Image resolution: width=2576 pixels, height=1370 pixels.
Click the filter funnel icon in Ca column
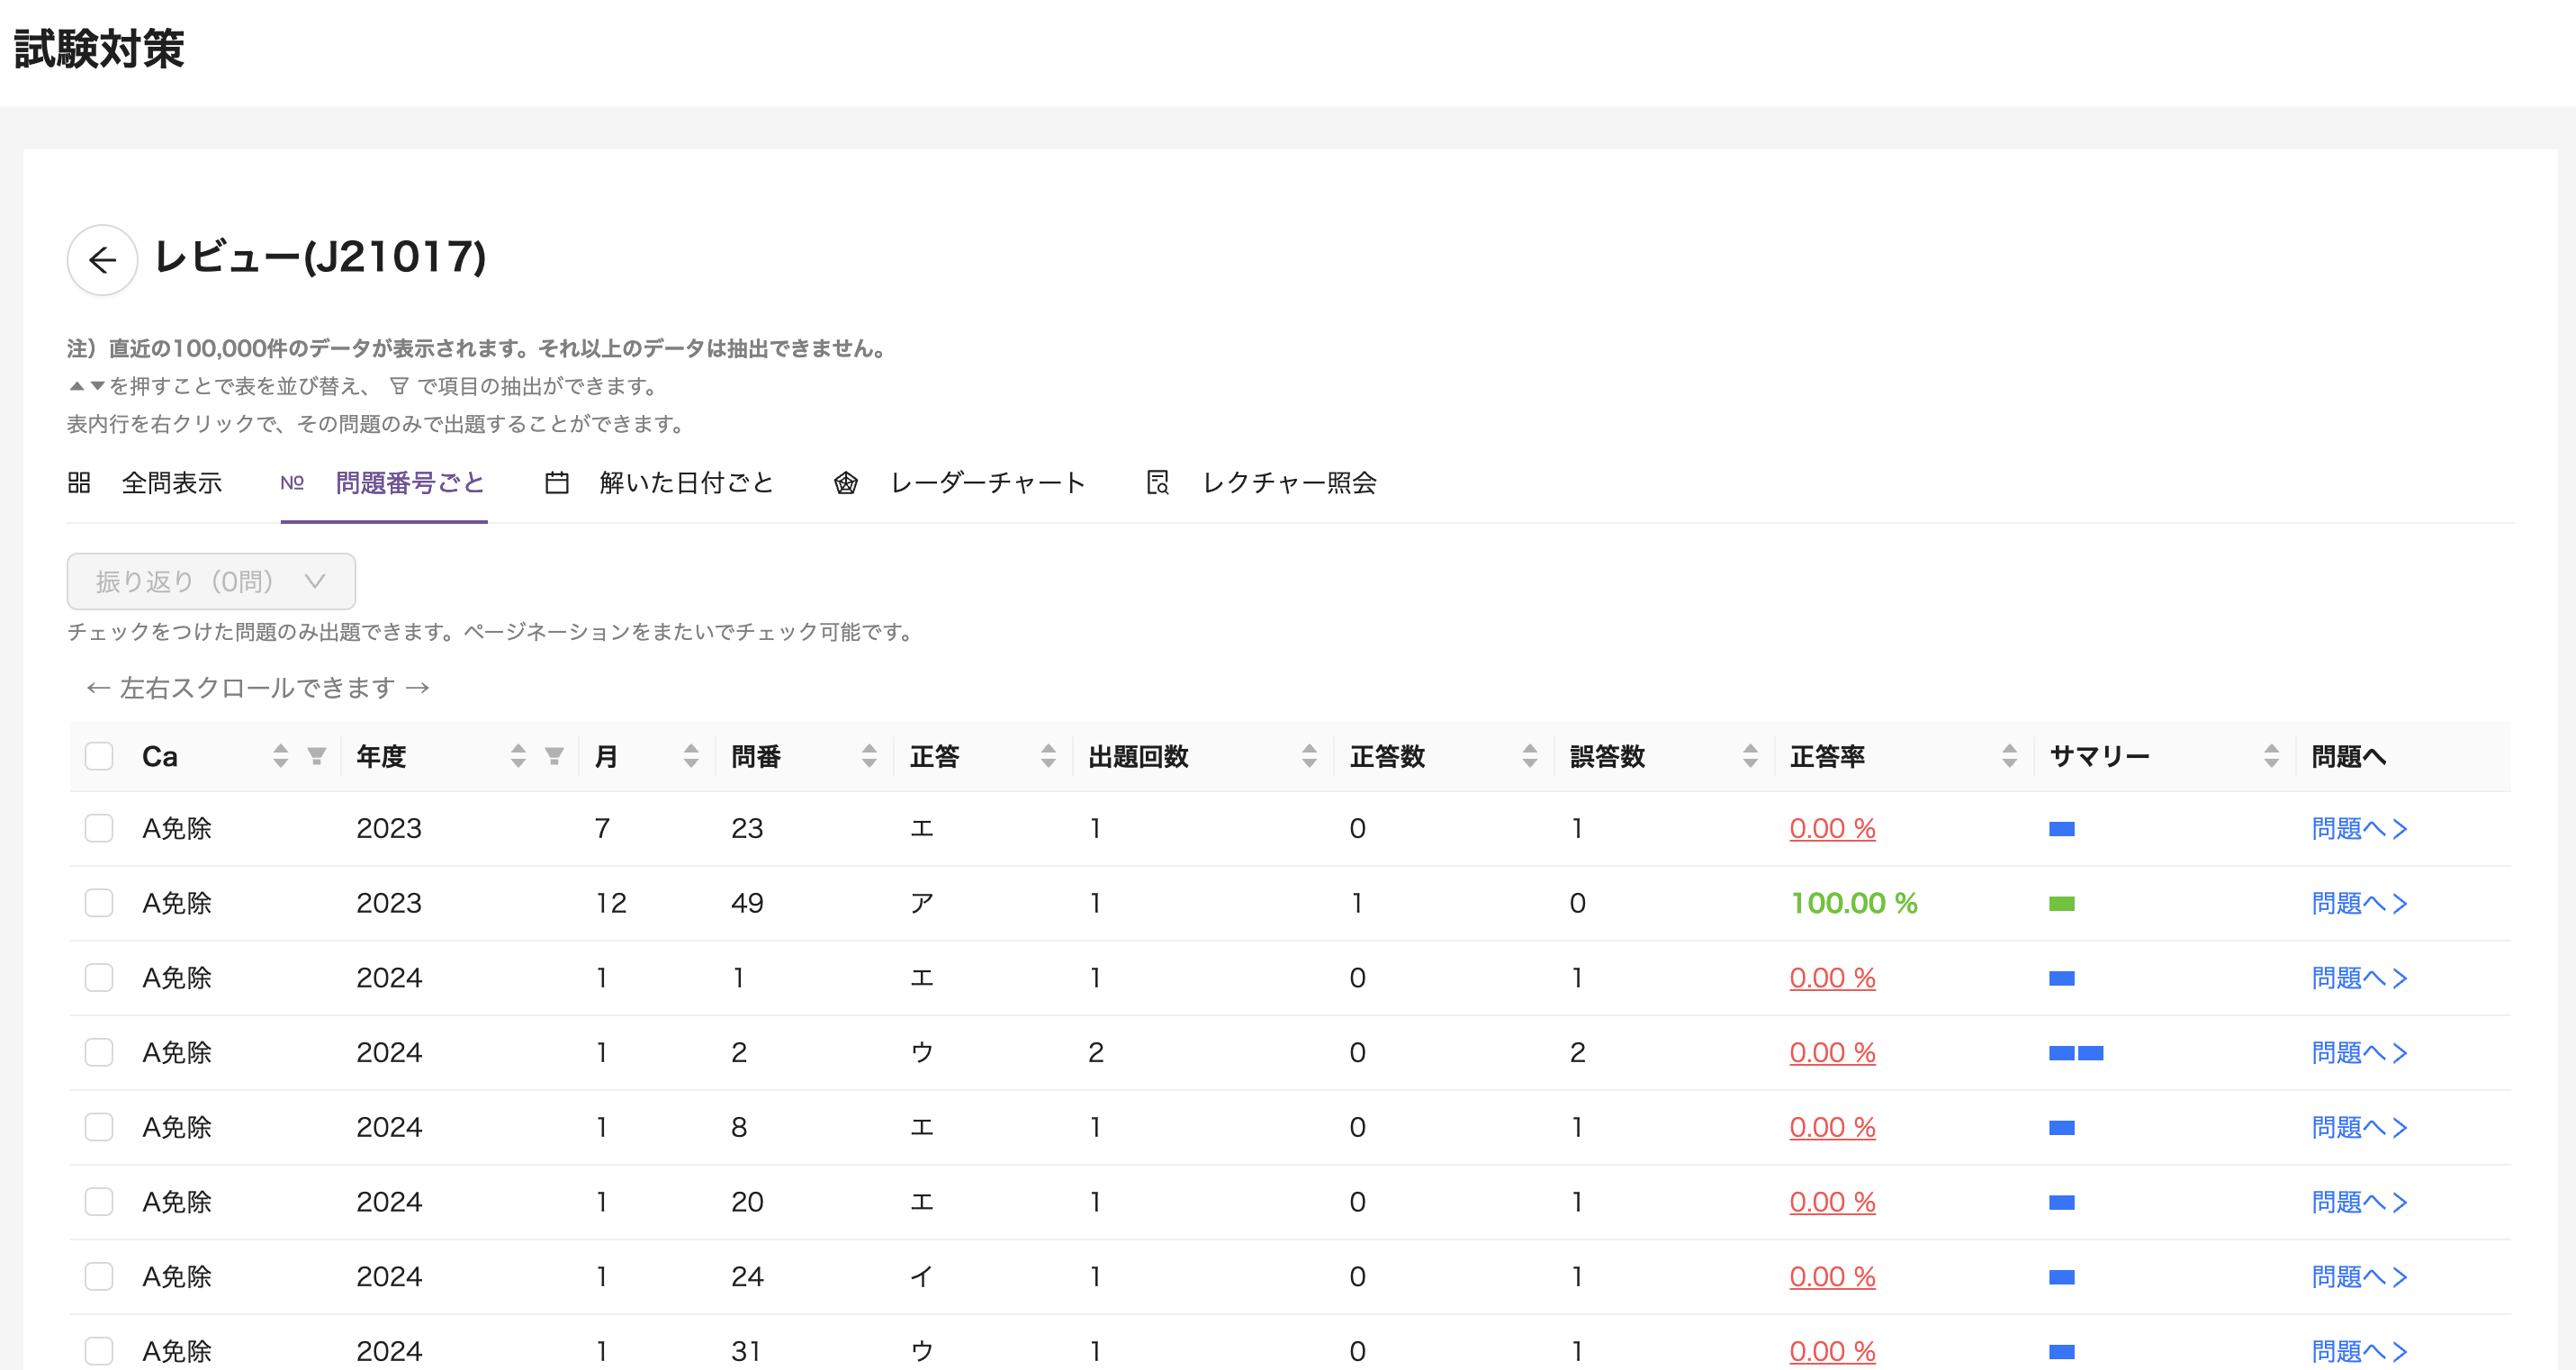coord(316,756)
